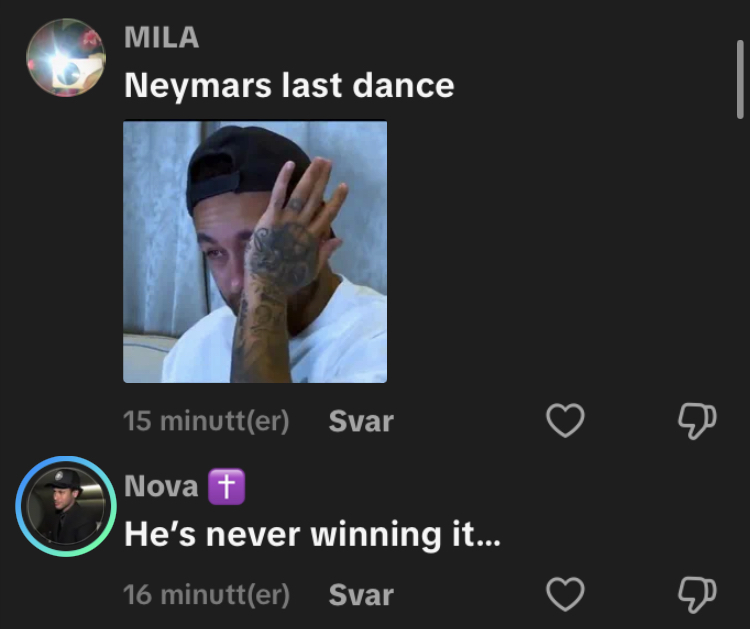Open Nova's profile picture avatar
The height and width of the screenshot is (629, 750).
click(66, 506)
